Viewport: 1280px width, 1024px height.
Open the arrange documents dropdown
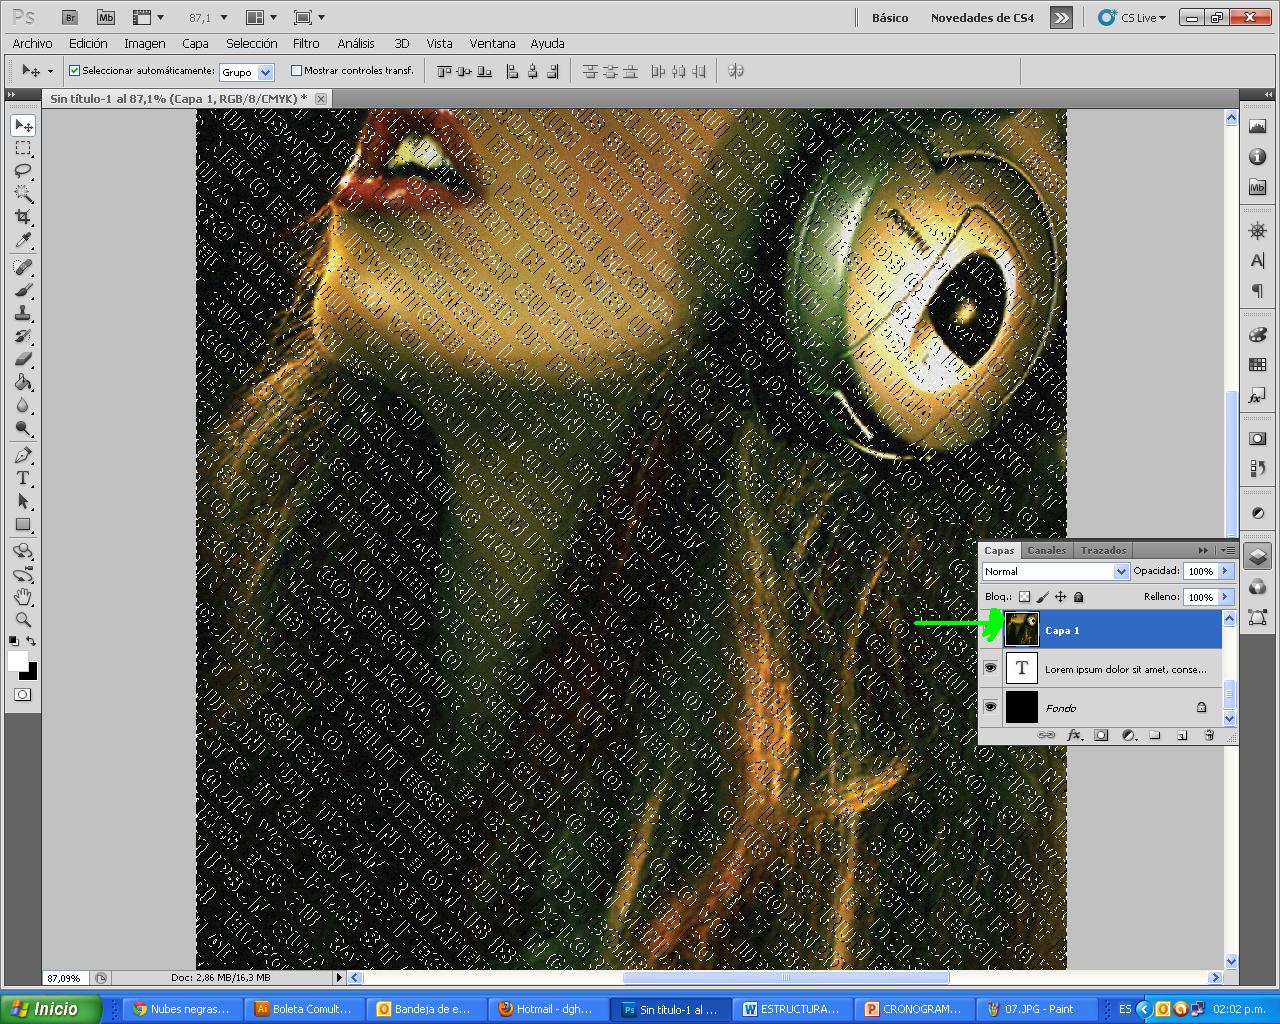[x=262, y=17]
